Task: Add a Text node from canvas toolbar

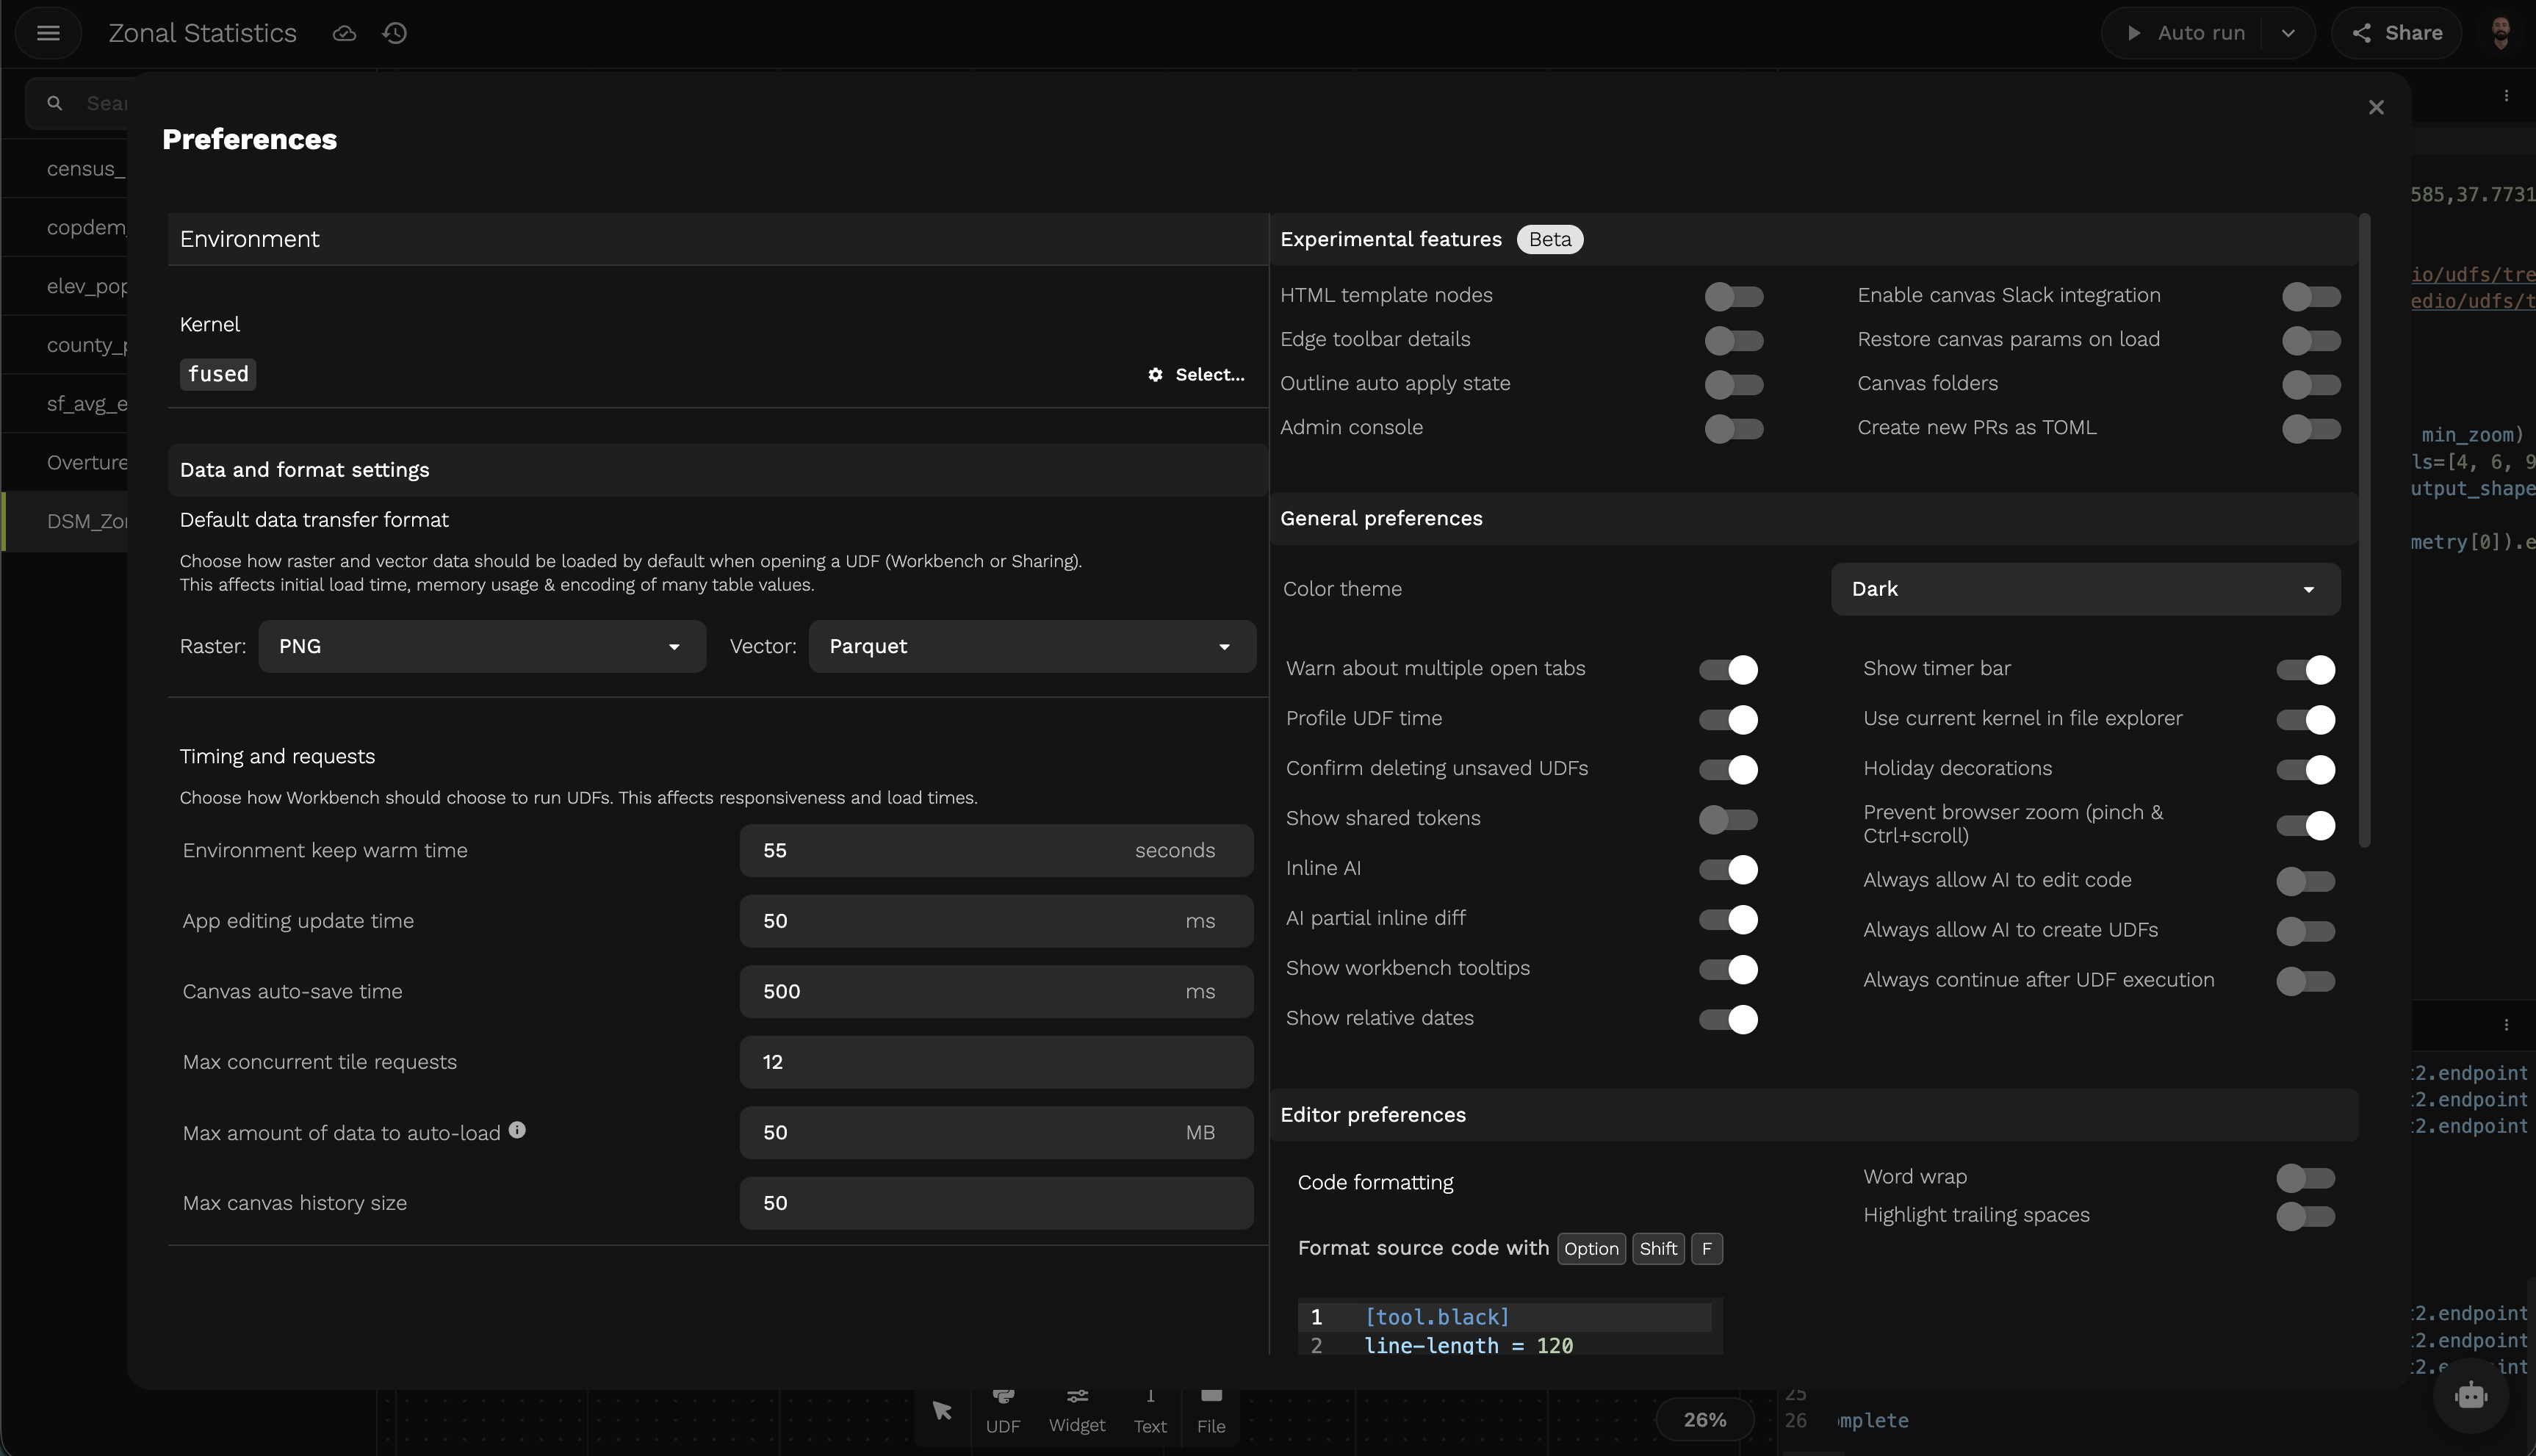Action: (1150, 1412)
